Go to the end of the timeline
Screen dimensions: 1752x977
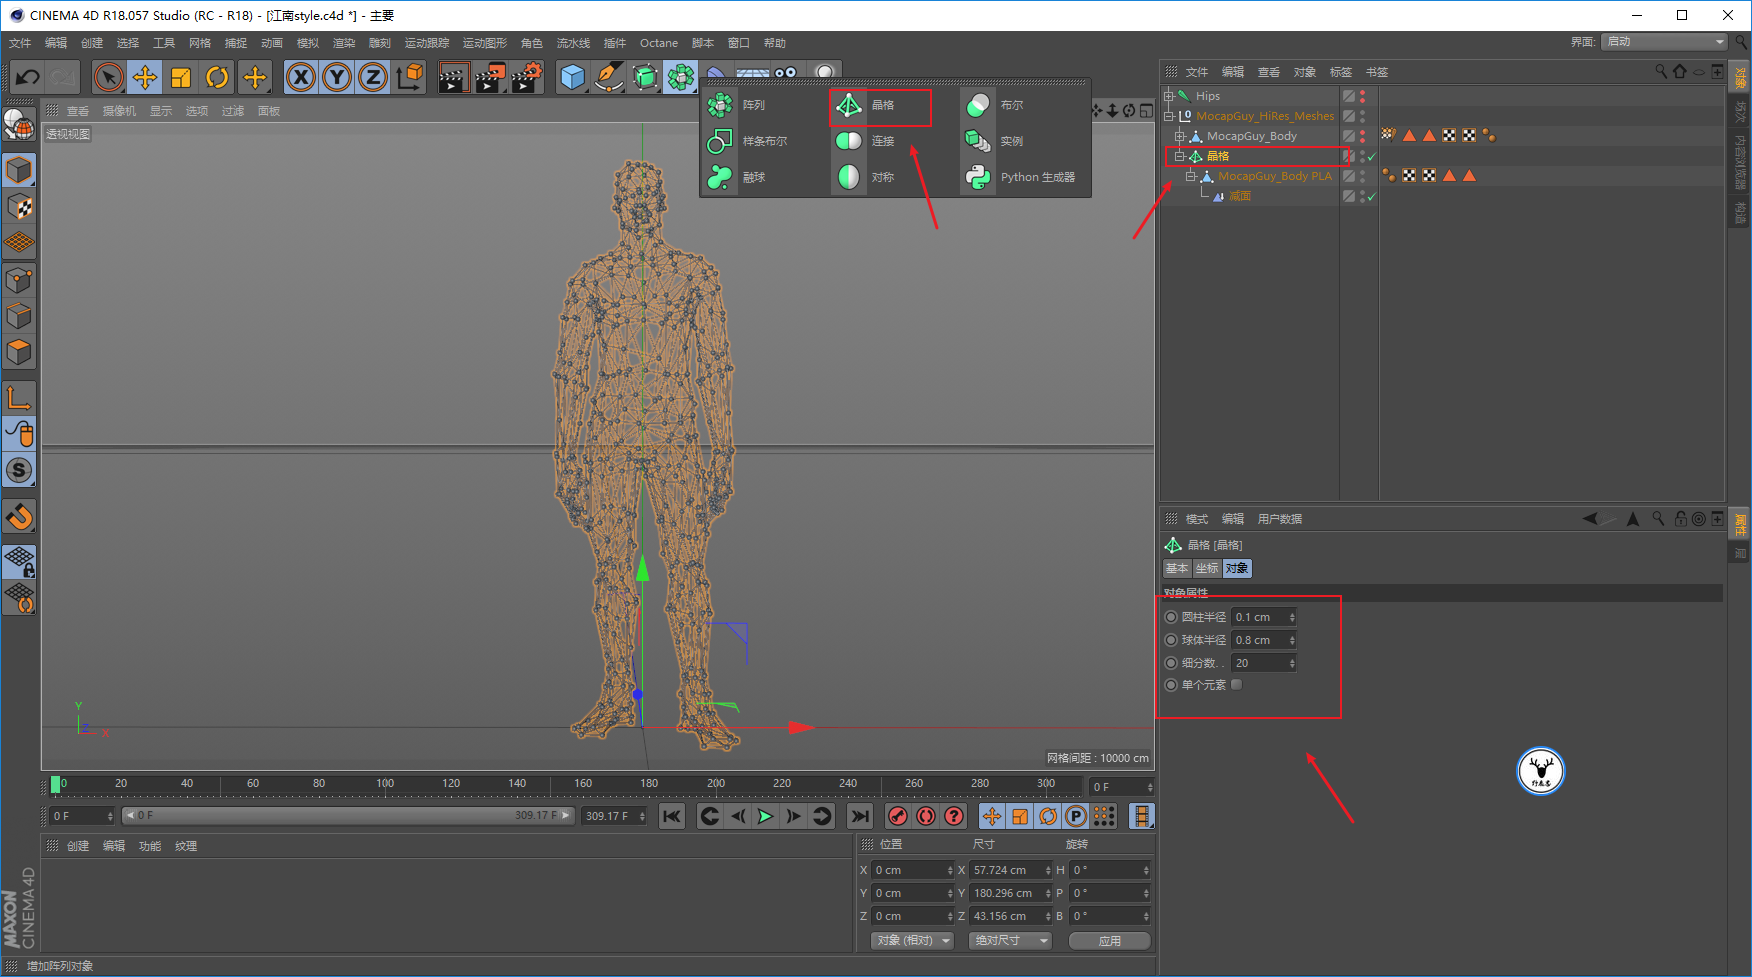859,816
